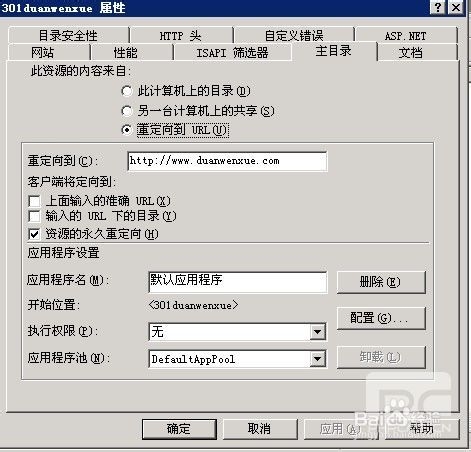Close the 301duanwenxue properties dialog
This screenshot has width=471, height=452.
pos(455,7)
